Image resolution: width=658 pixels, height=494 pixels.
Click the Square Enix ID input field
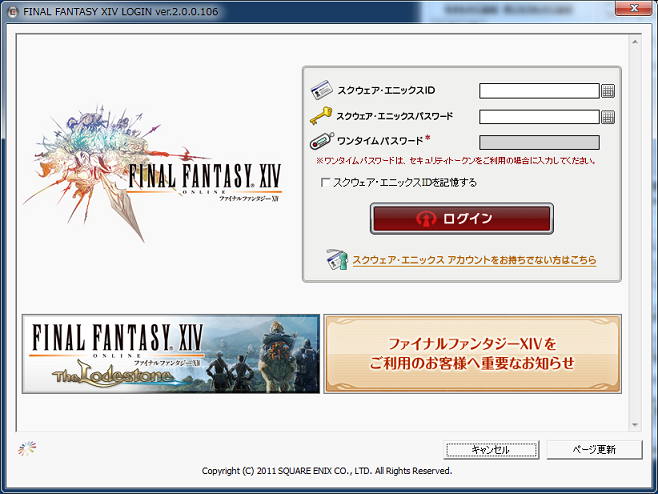click(539, 91)
